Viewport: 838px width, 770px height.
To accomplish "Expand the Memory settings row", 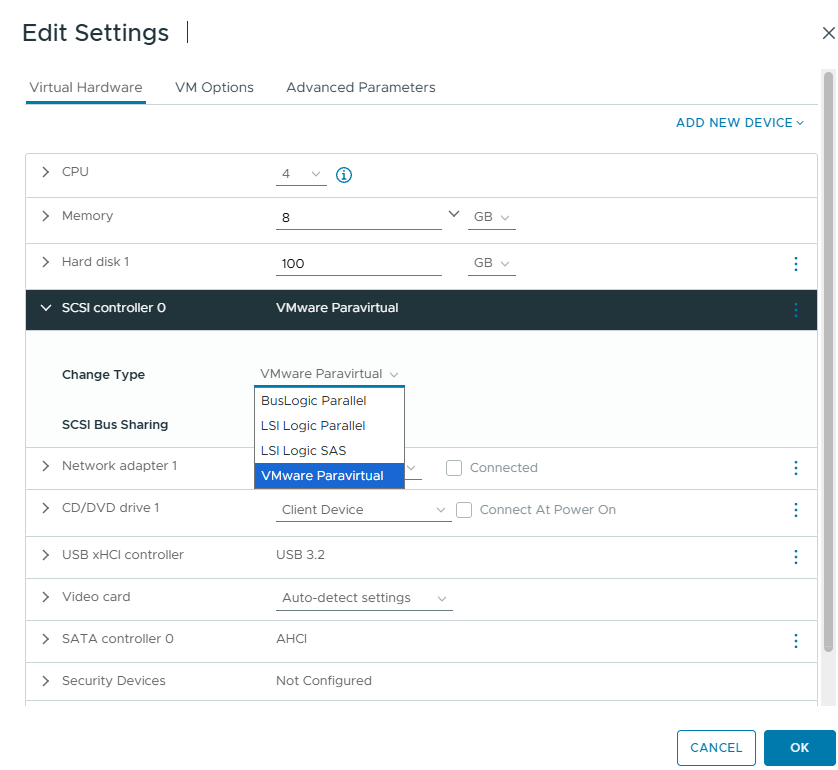I will 45,216.
